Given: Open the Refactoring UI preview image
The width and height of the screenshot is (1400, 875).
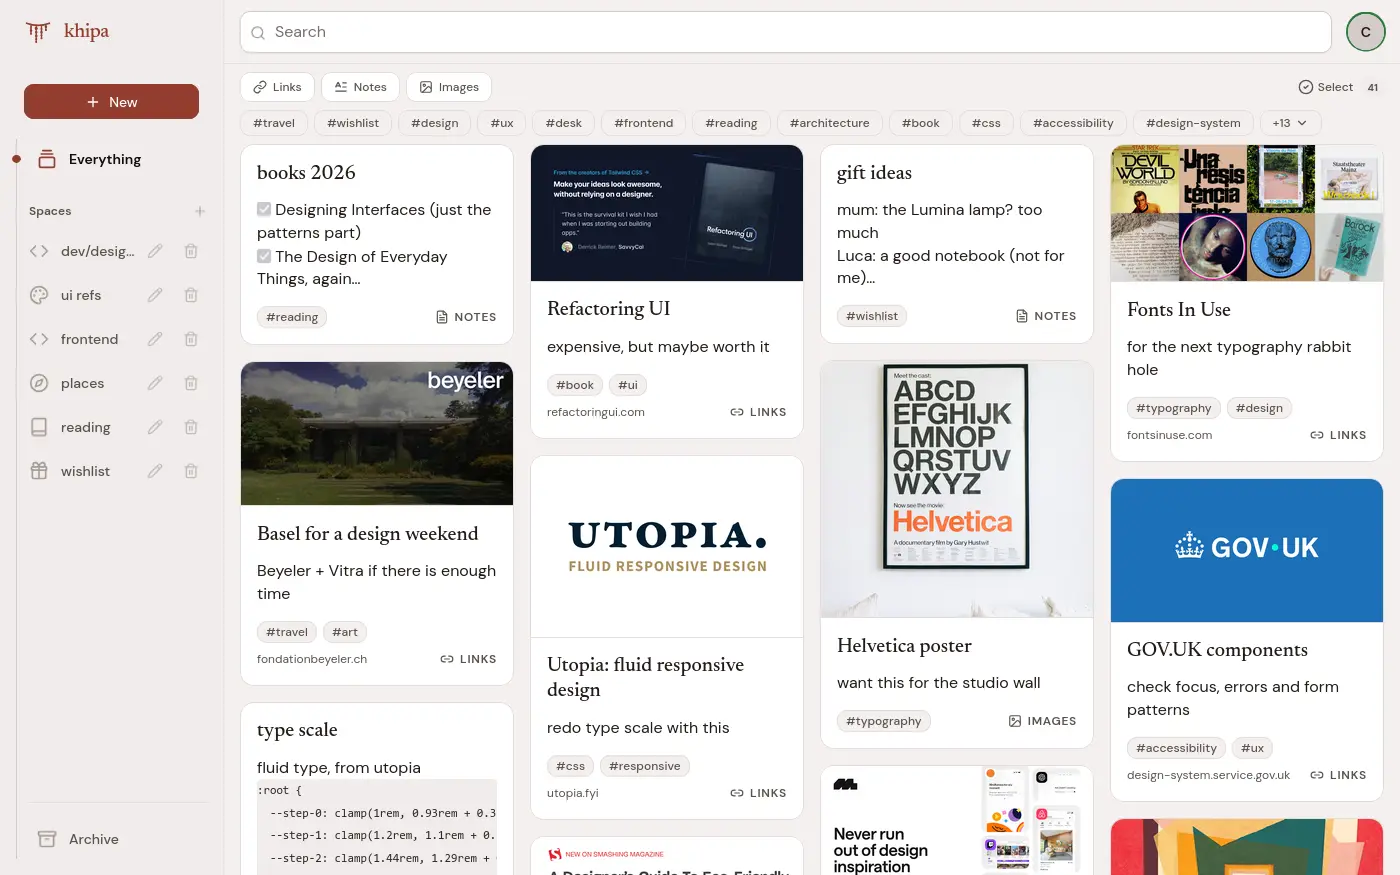Looking at the screenshot, I should pyautogui.click(x=667, y=213).
